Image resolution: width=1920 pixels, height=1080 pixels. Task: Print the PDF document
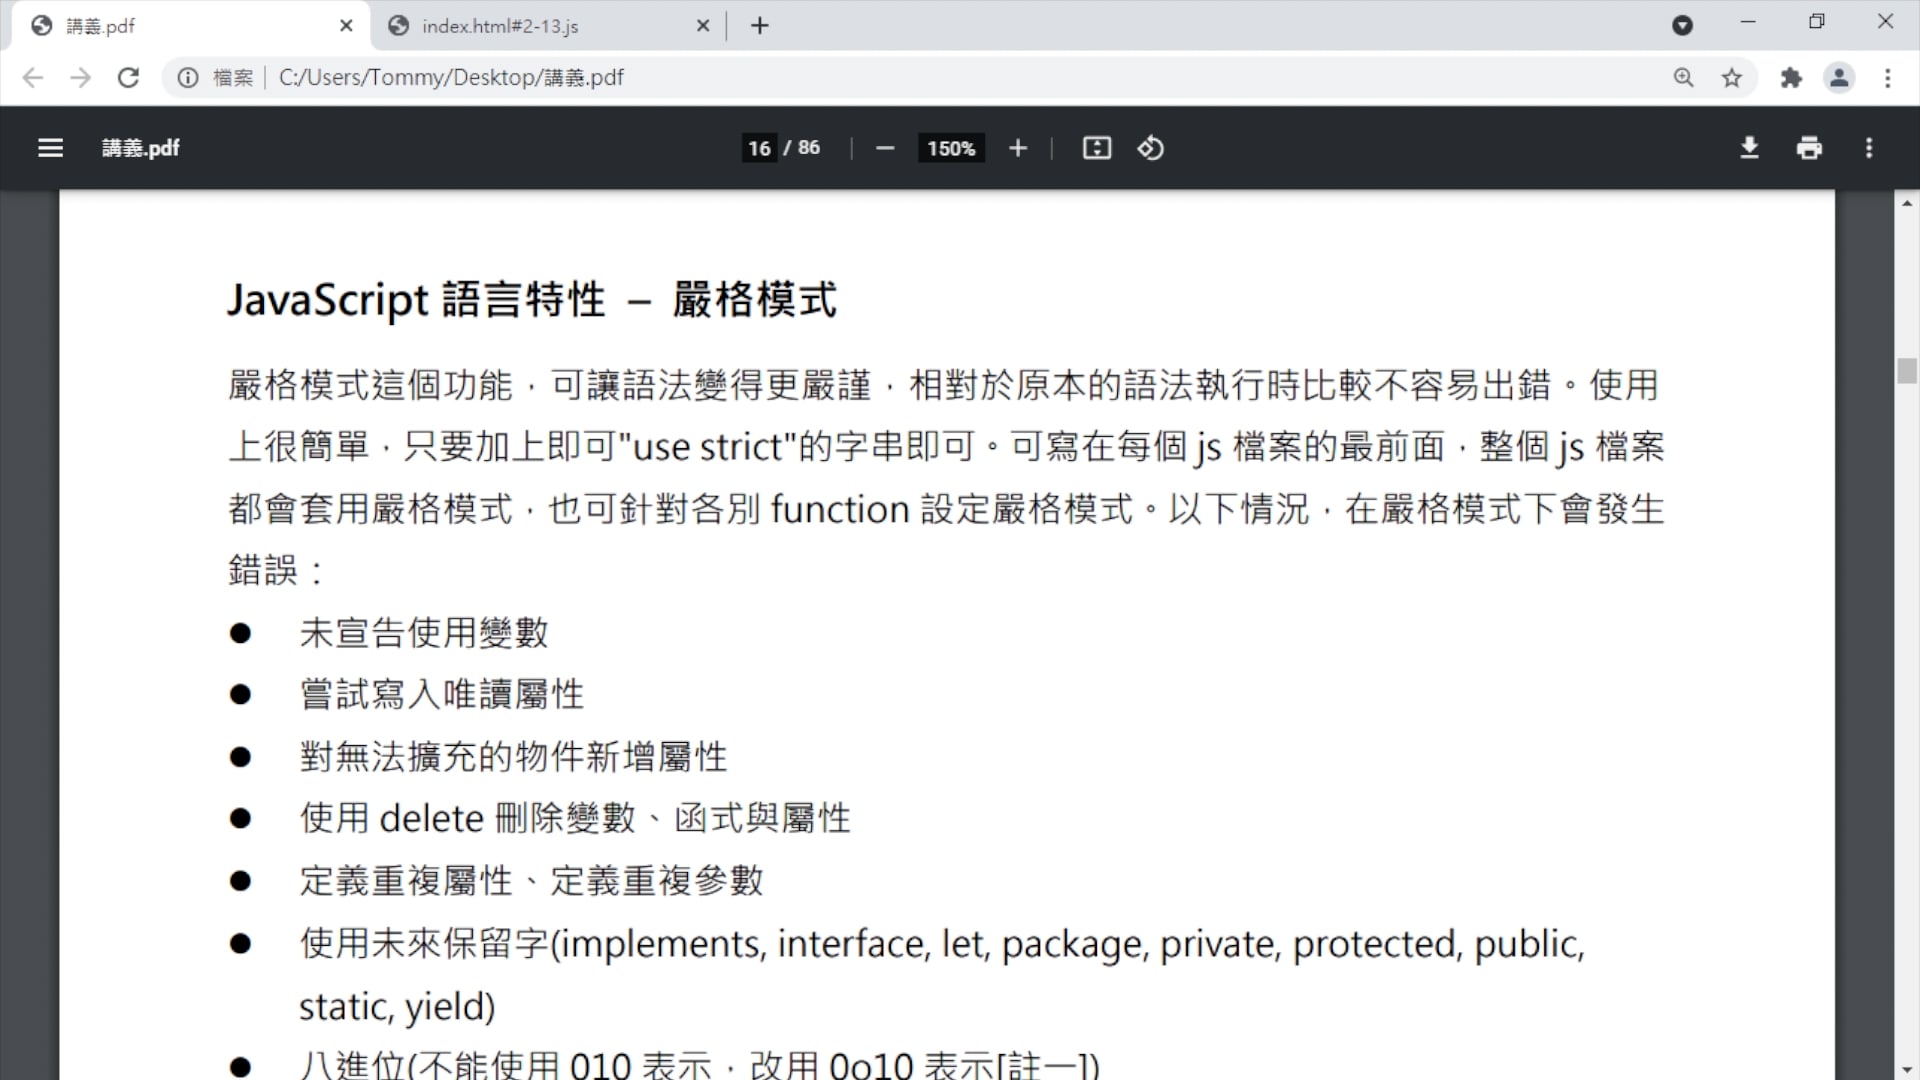1809,148
